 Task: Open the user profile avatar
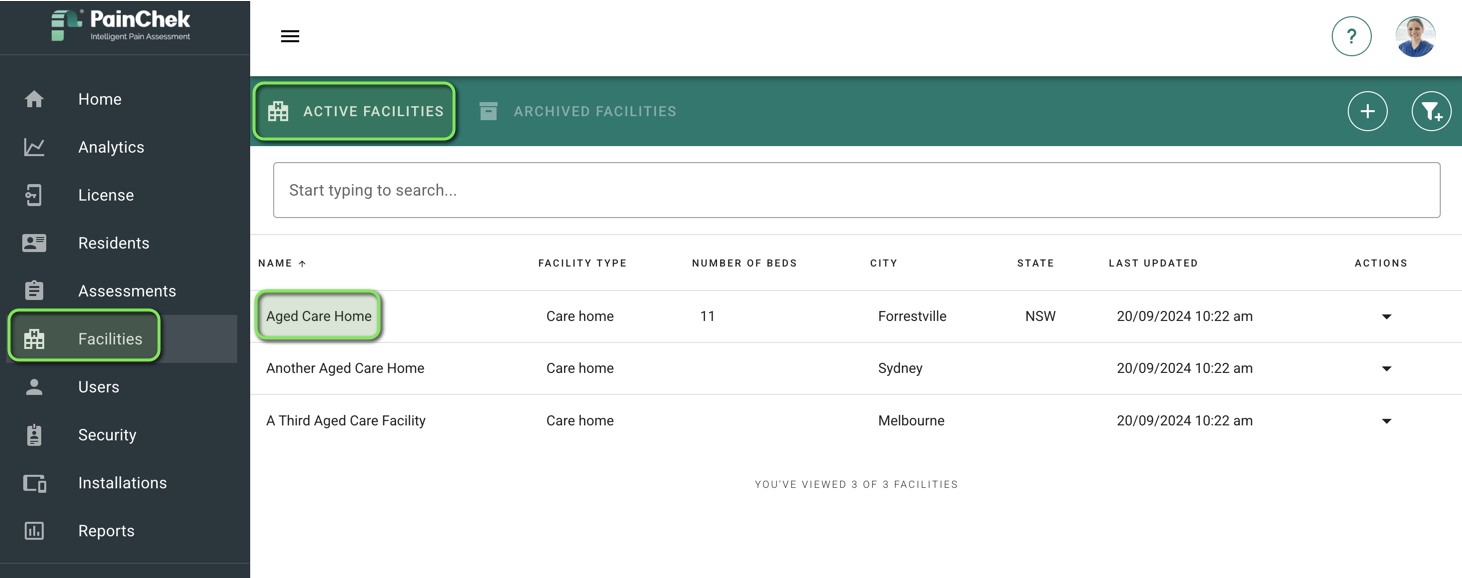(1415, 37)
